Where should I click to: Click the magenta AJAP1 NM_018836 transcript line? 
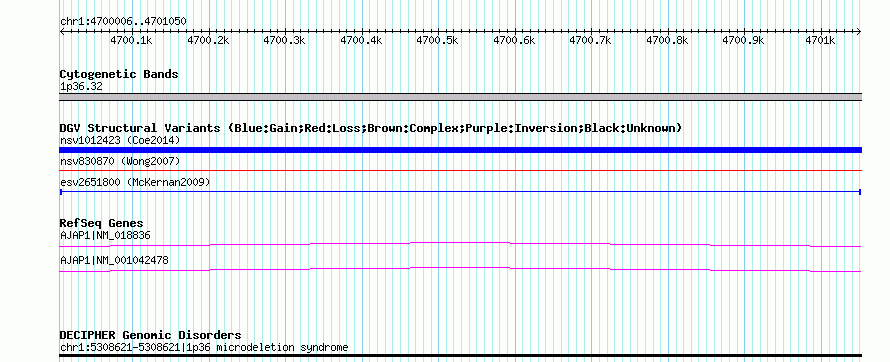click(461, 244)
